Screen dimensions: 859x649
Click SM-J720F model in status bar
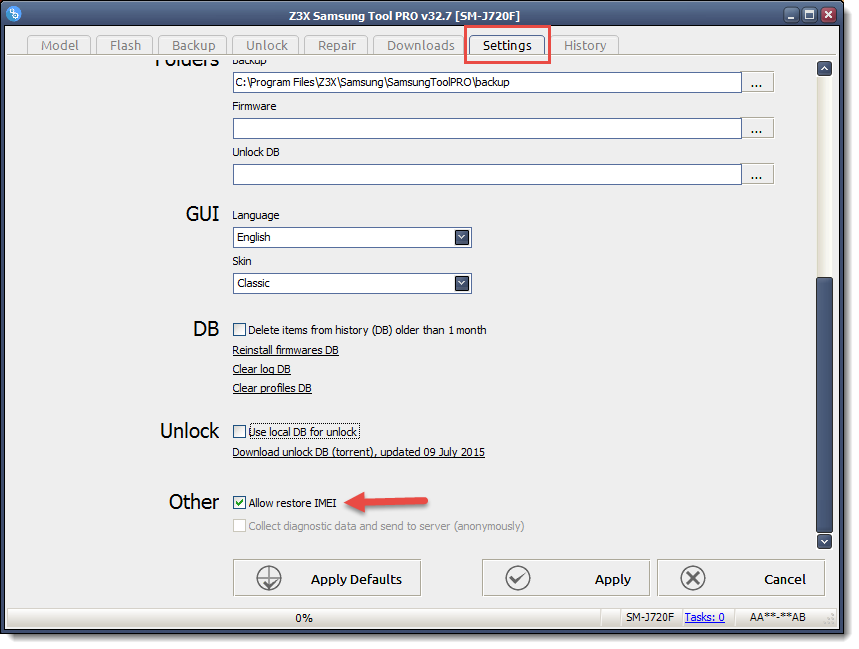tap(650, 617)
